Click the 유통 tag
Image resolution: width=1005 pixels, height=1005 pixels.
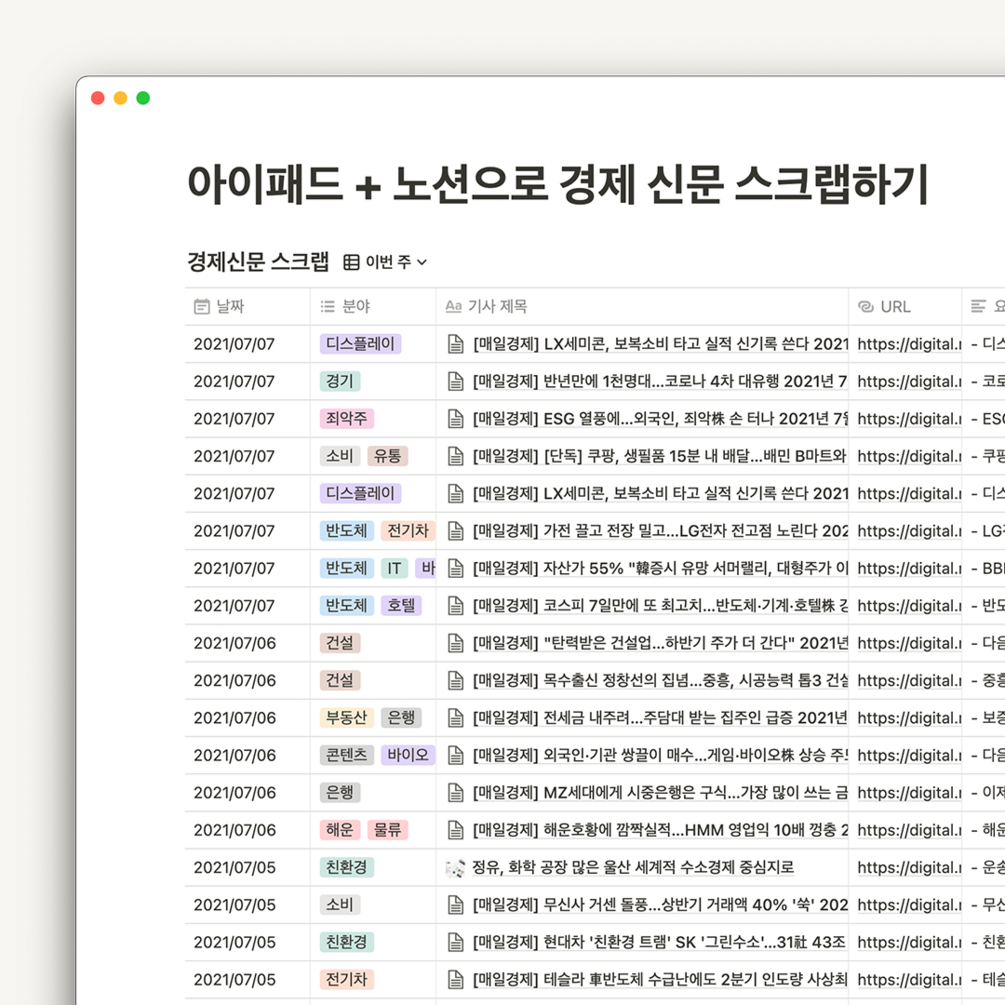pos(388,456)
